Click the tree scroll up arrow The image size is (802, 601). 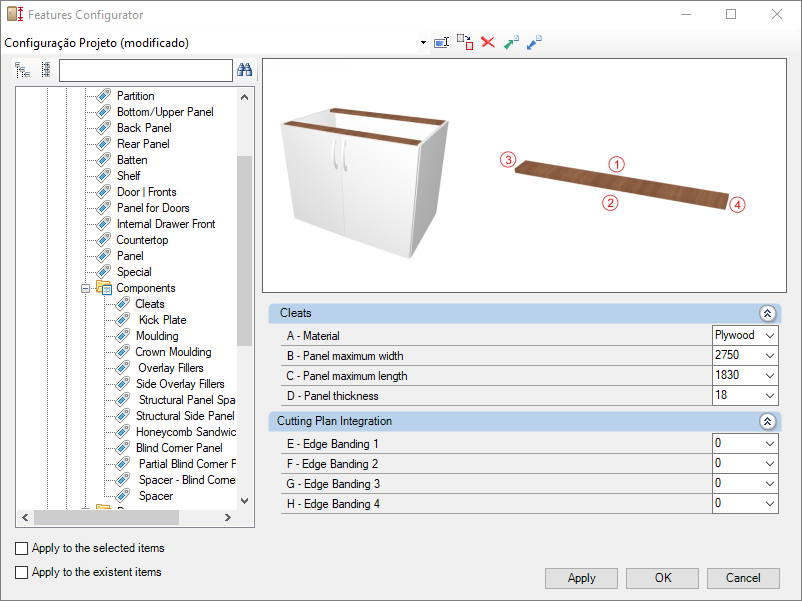[244, 97]
